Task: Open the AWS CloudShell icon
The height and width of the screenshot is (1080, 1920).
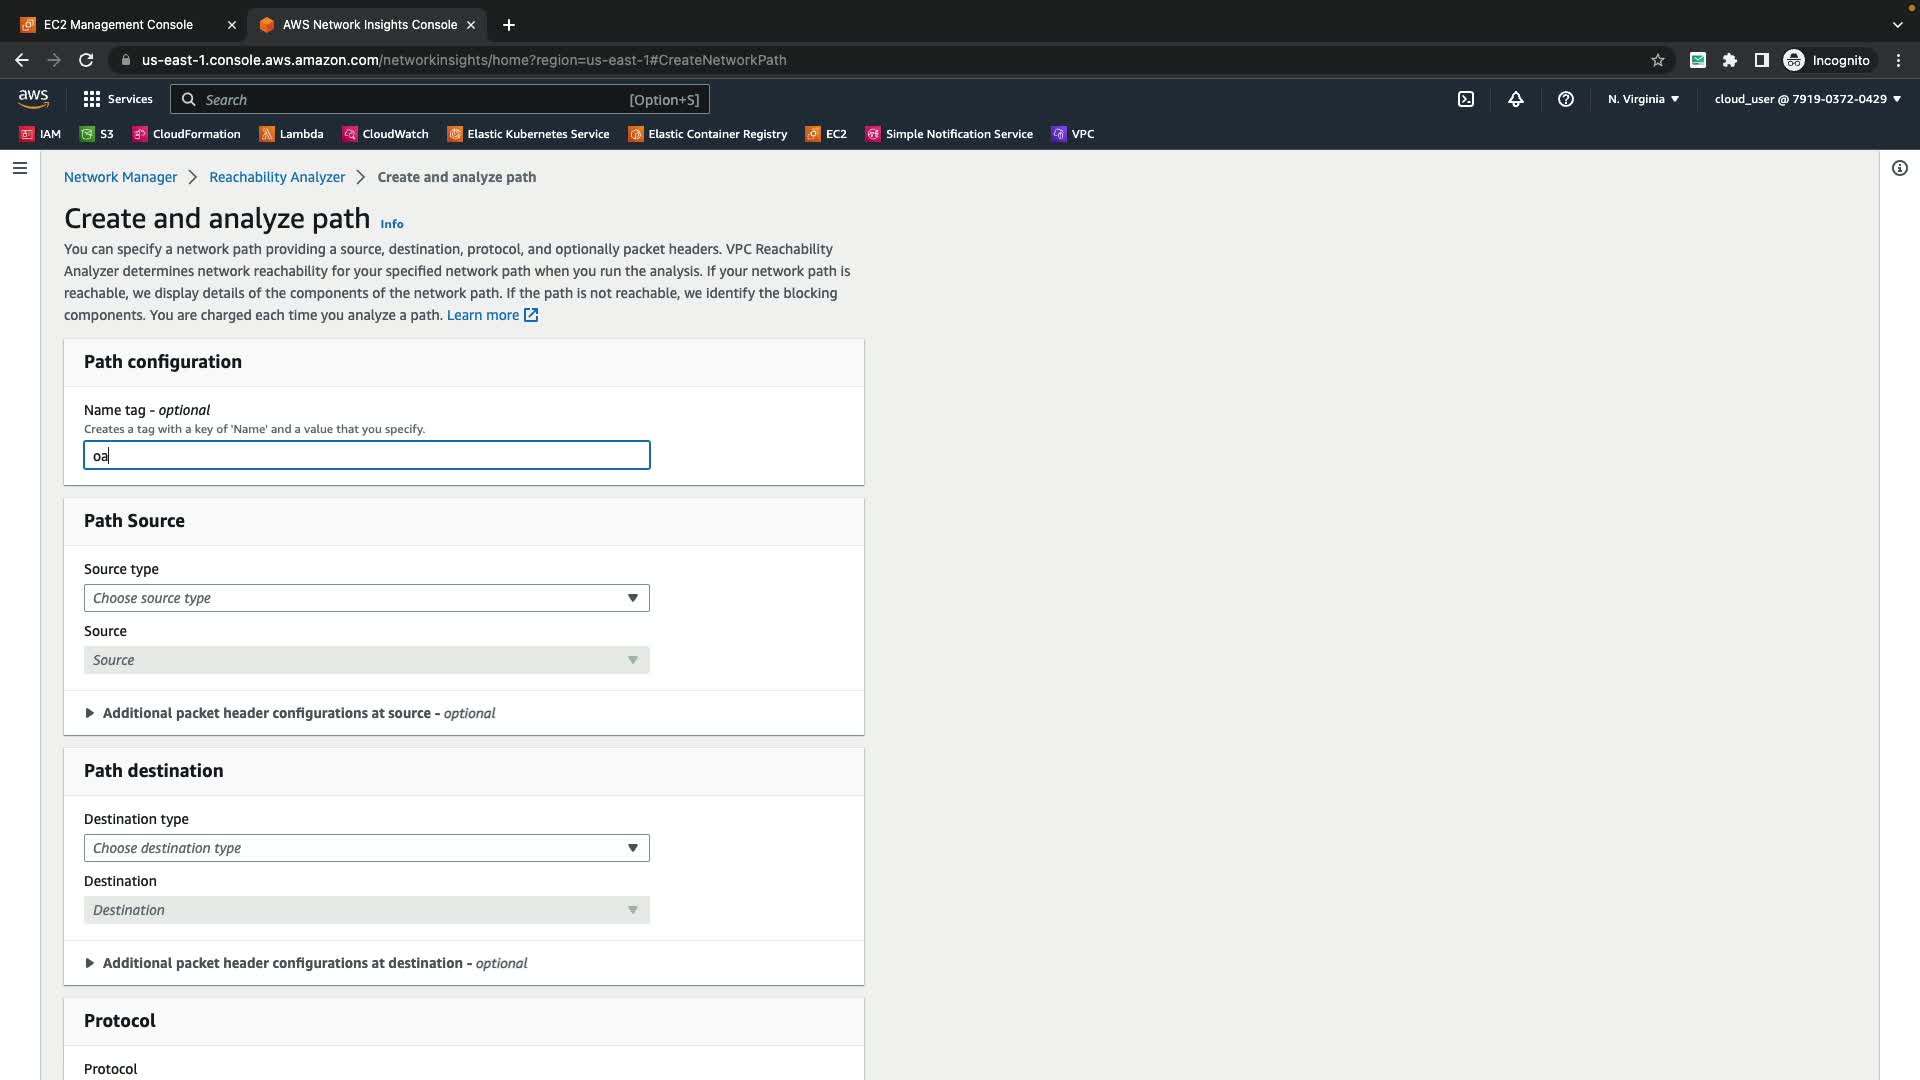Action: [1465, 99]
